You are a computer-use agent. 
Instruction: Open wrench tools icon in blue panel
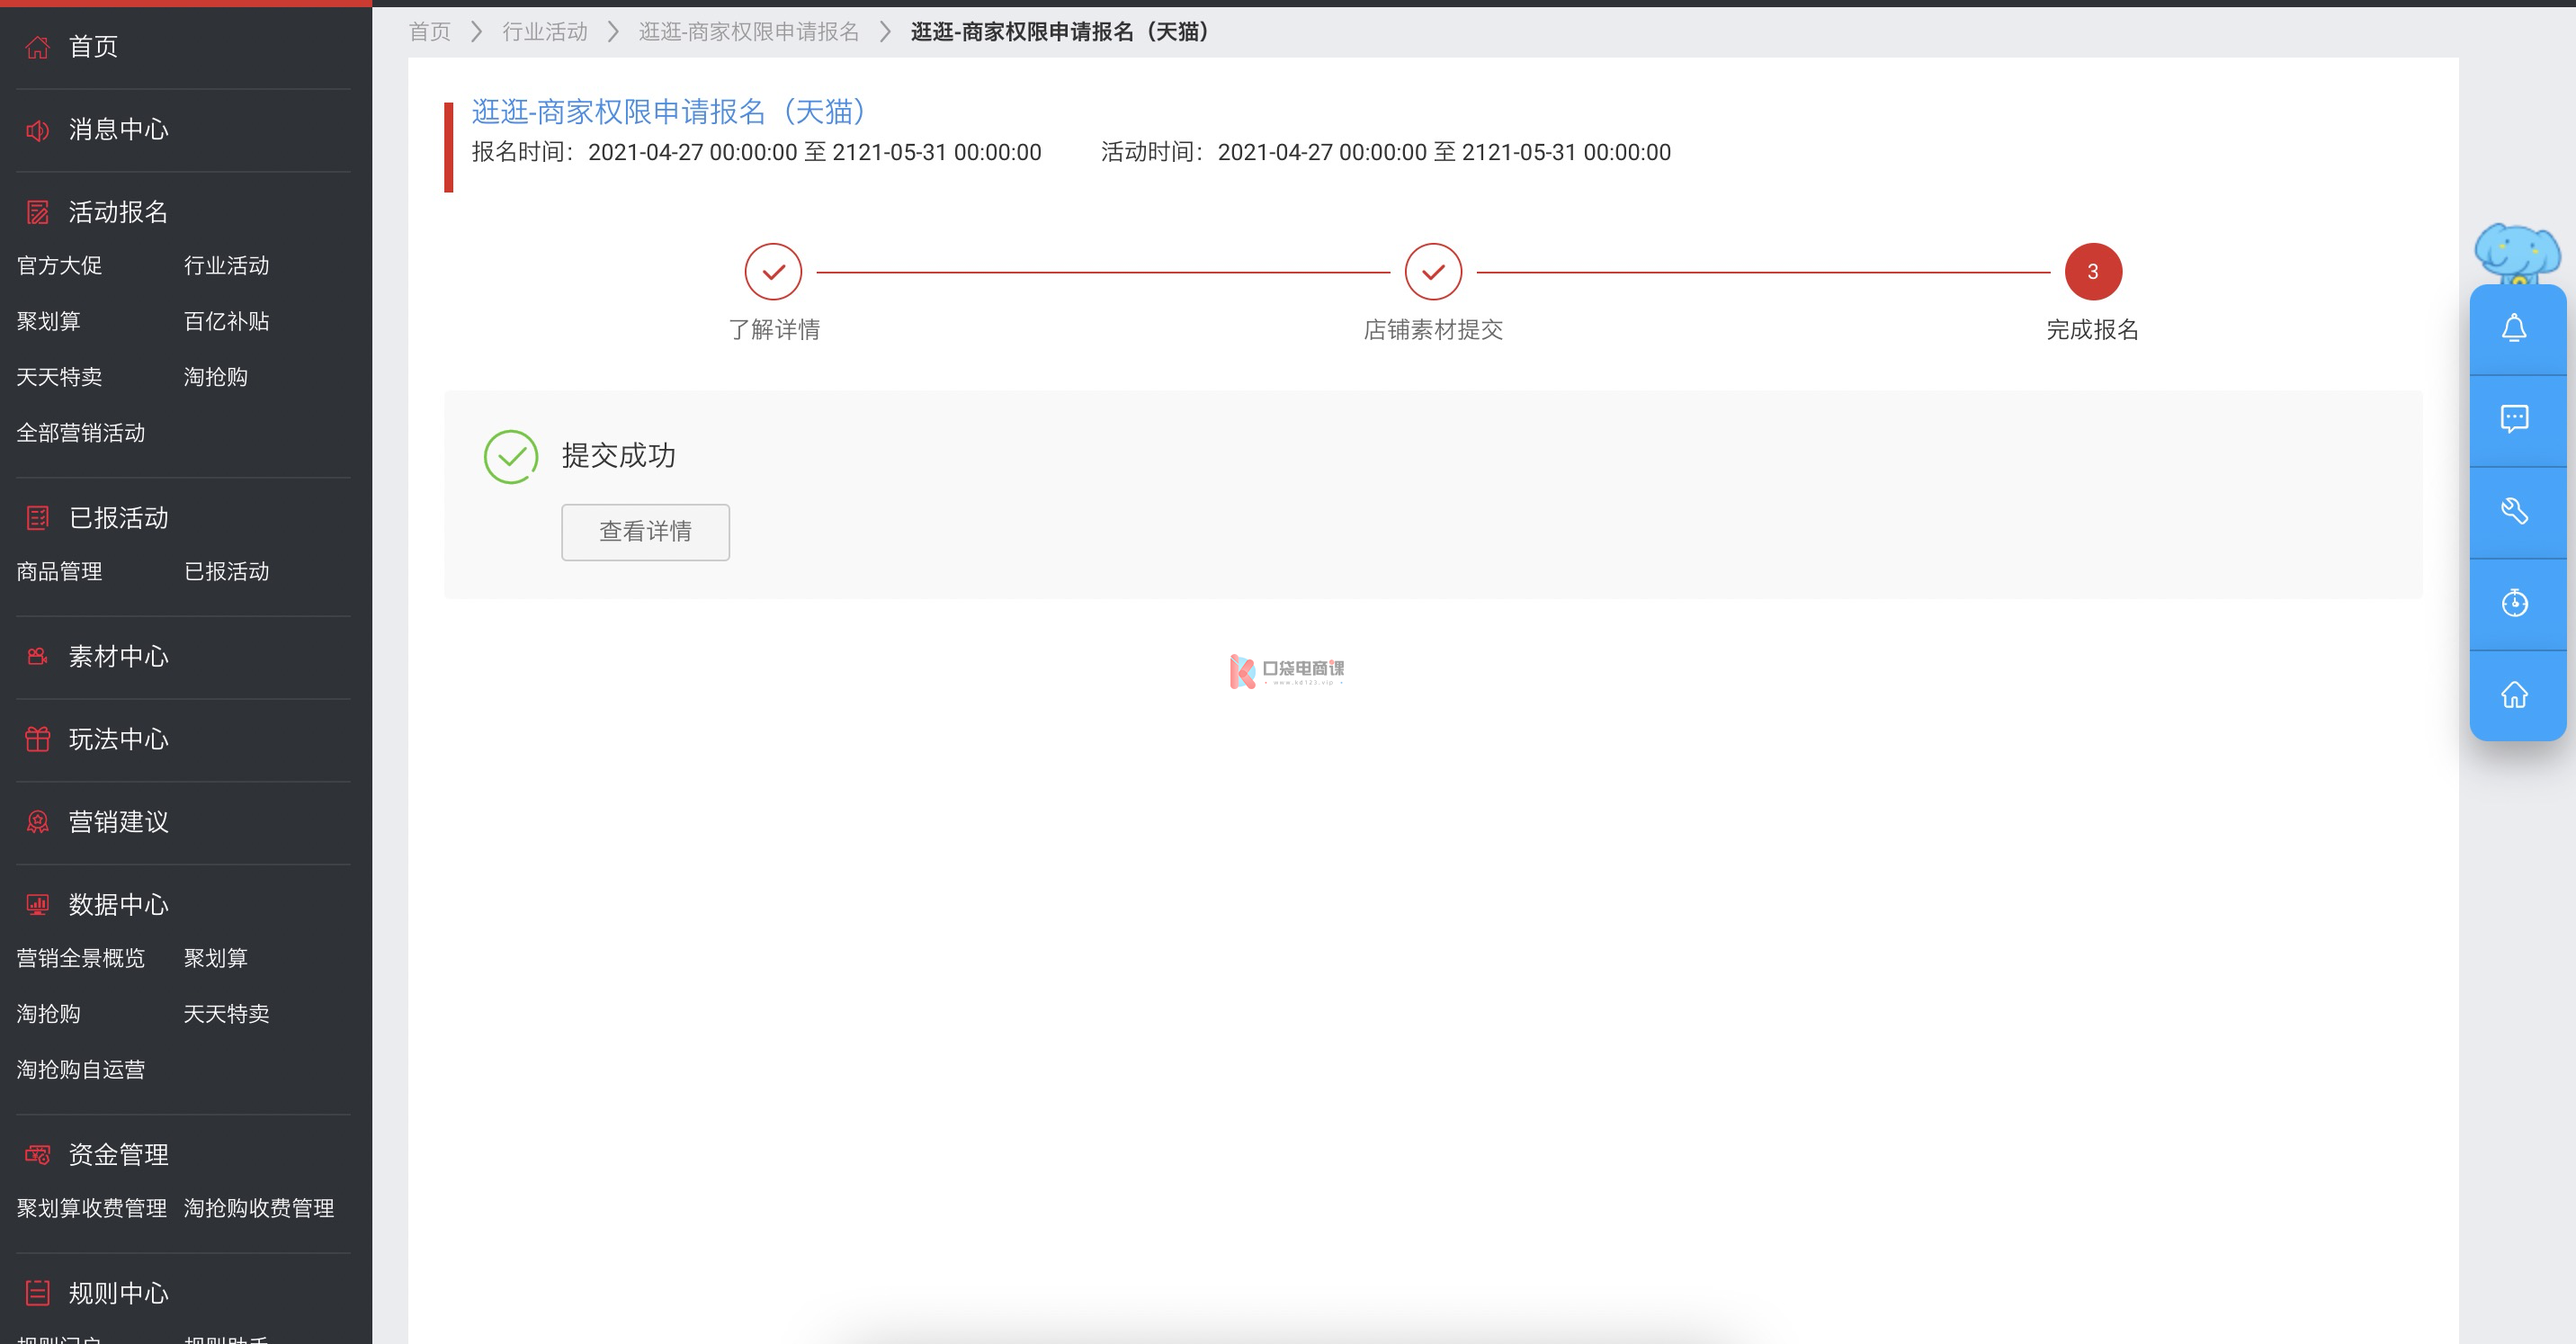tap(2514, 511)
